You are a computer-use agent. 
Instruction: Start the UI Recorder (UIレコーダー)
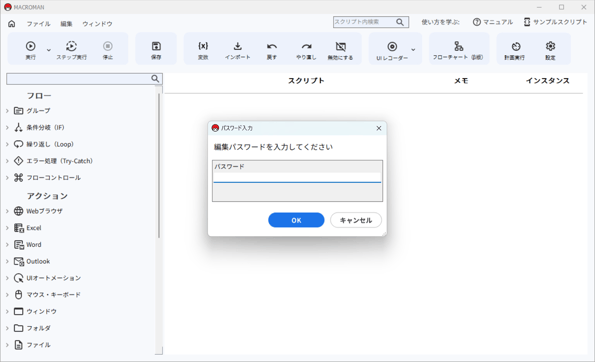pos(392,46)
